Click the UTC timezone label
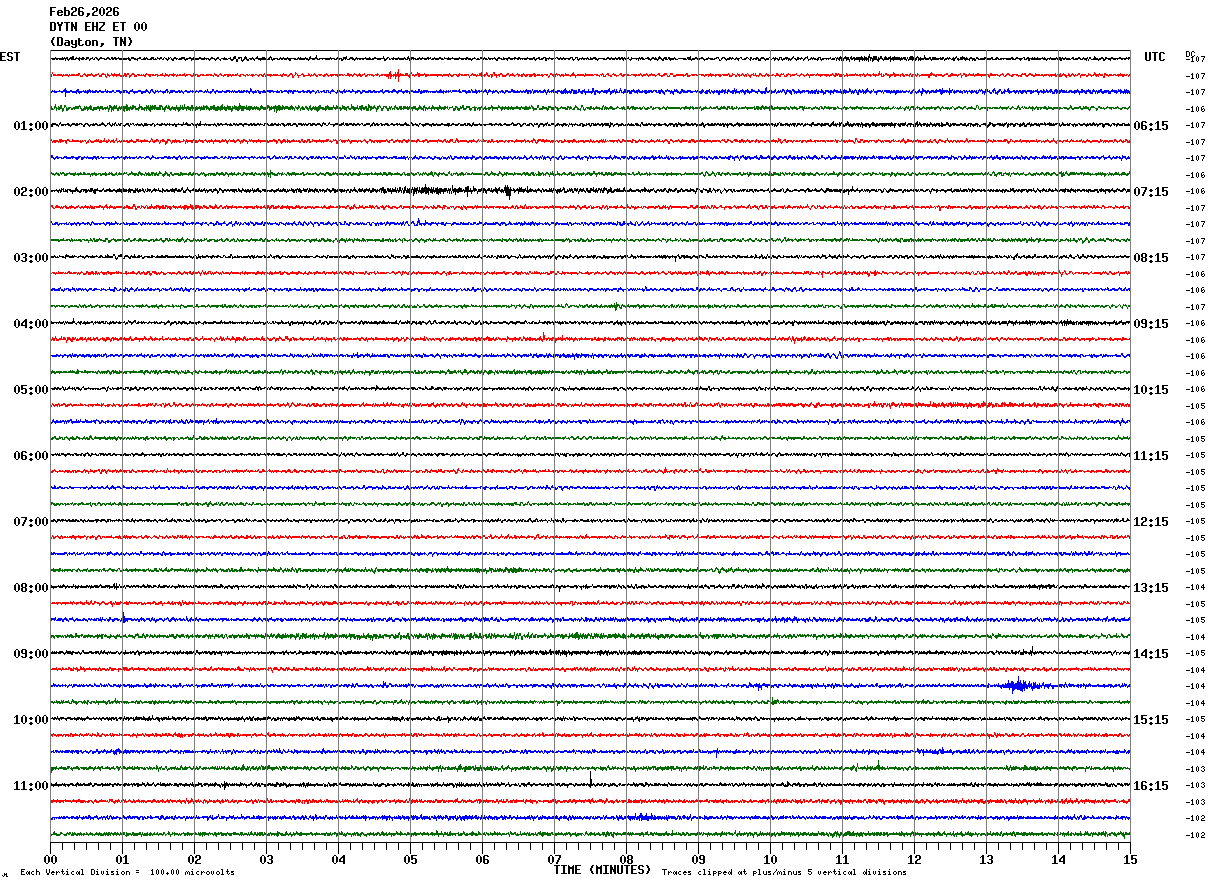The width and height of the screenshot is (1210, 886). point(1155,57)
